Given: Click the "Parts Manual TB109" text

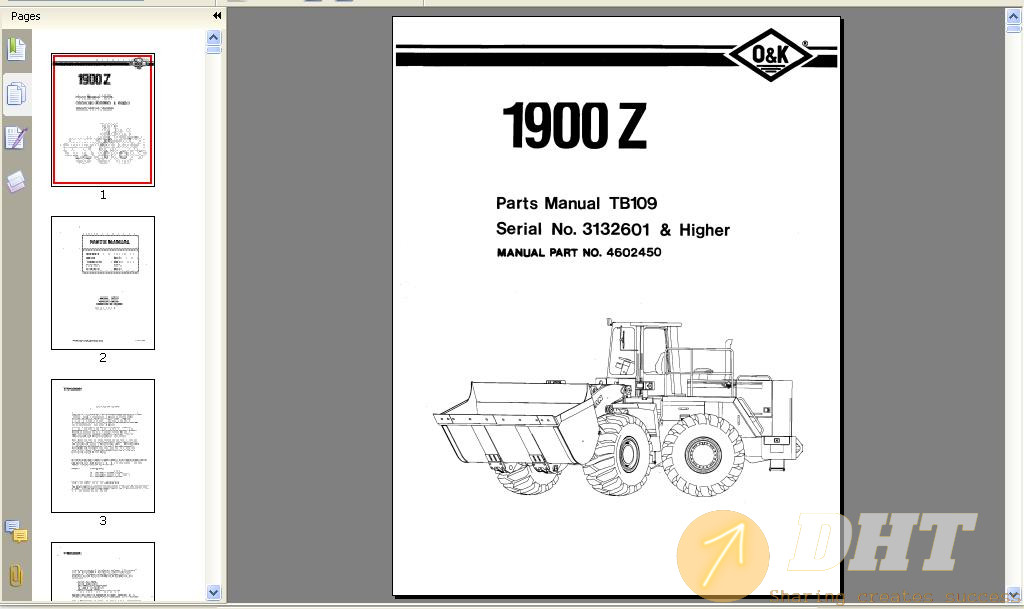Looking at the screenshot, I should (576, 204).
